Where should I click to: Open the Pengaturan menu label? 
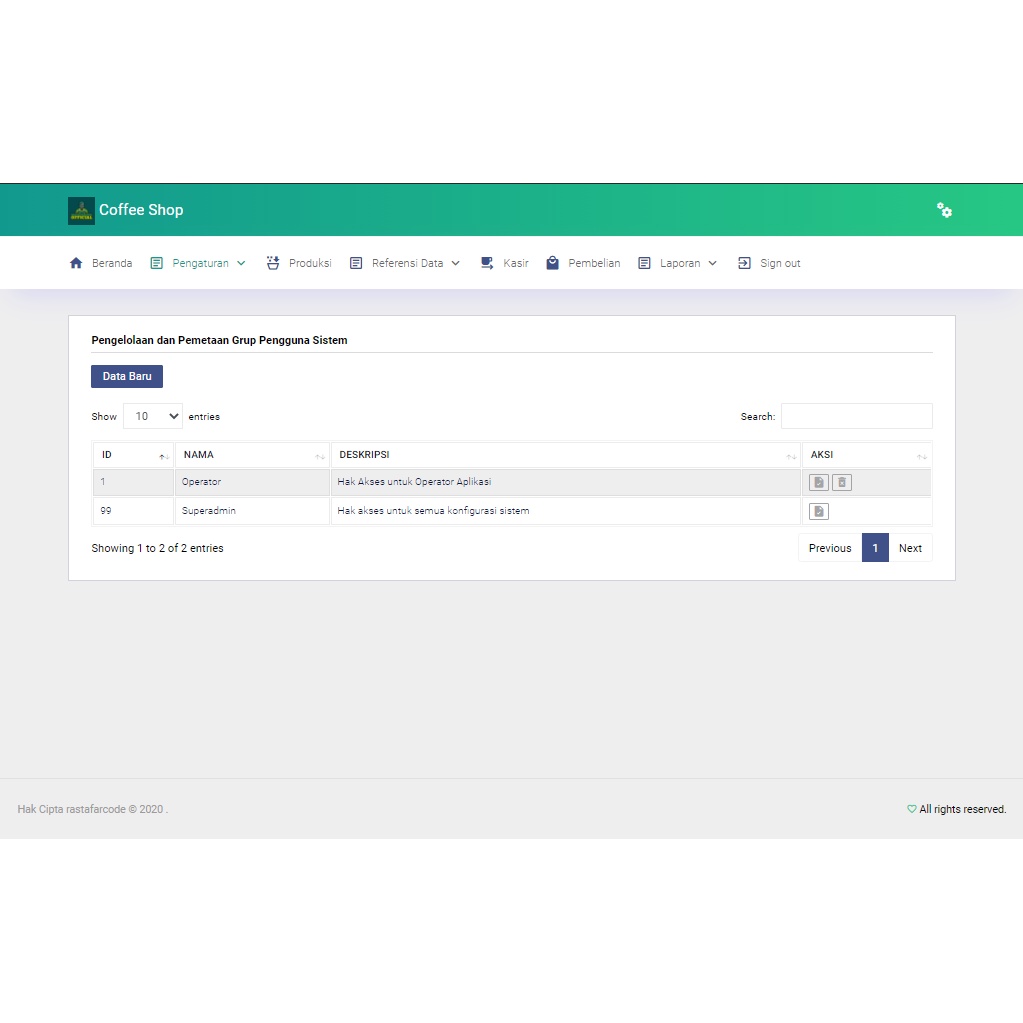200,263
